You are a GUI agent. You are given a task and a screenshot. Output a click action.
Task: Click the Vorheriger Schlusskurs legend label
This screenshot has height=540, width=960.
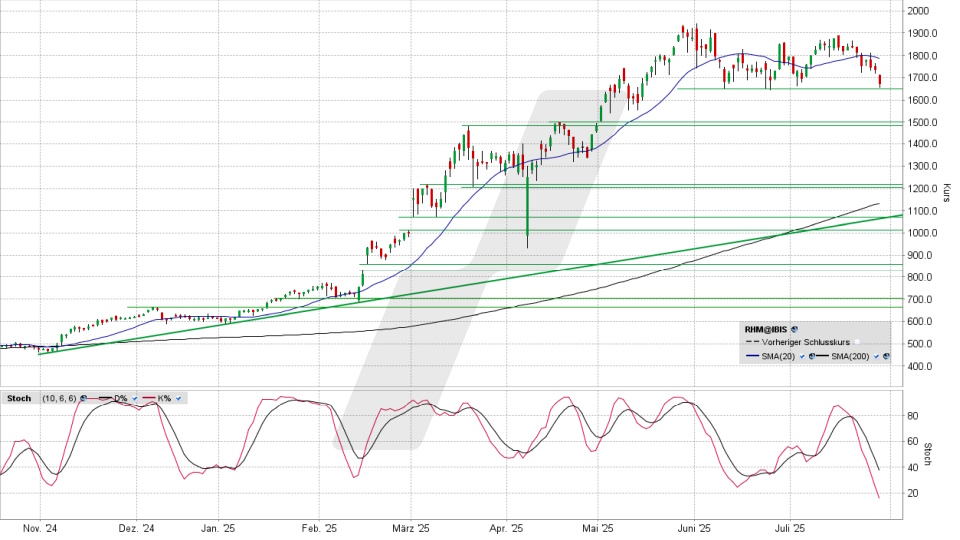click(806, 342)
